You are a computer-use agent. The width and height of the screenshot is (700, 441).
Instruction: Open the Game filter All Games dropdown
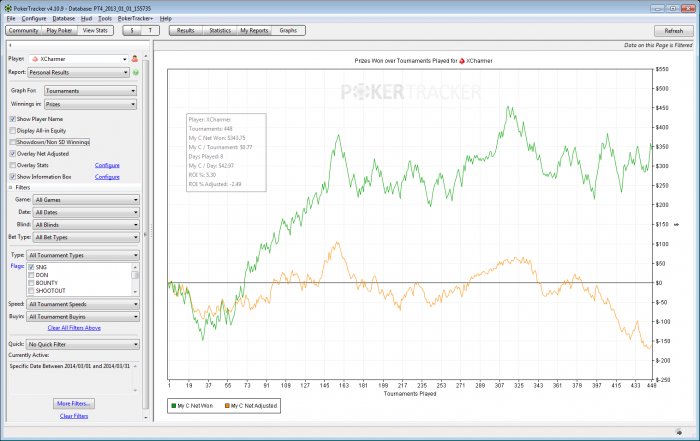click(86, 200)
